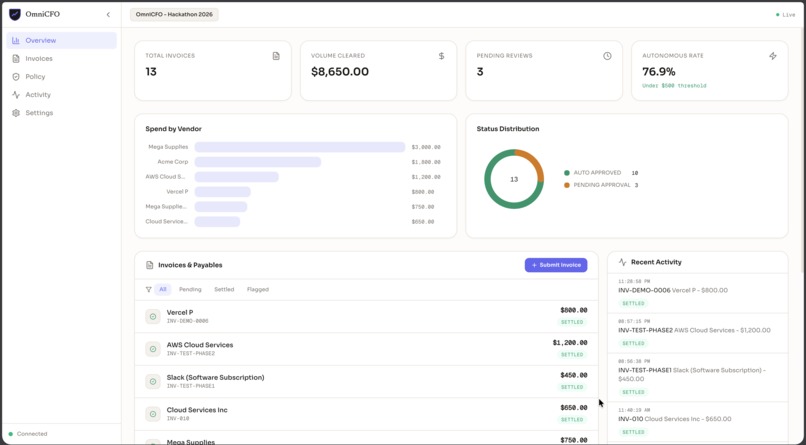Screen dimensions: 806x445
Task: Click the INV-TEST-PHASE2 invoice ID under AWS
Action: [191, 354]
